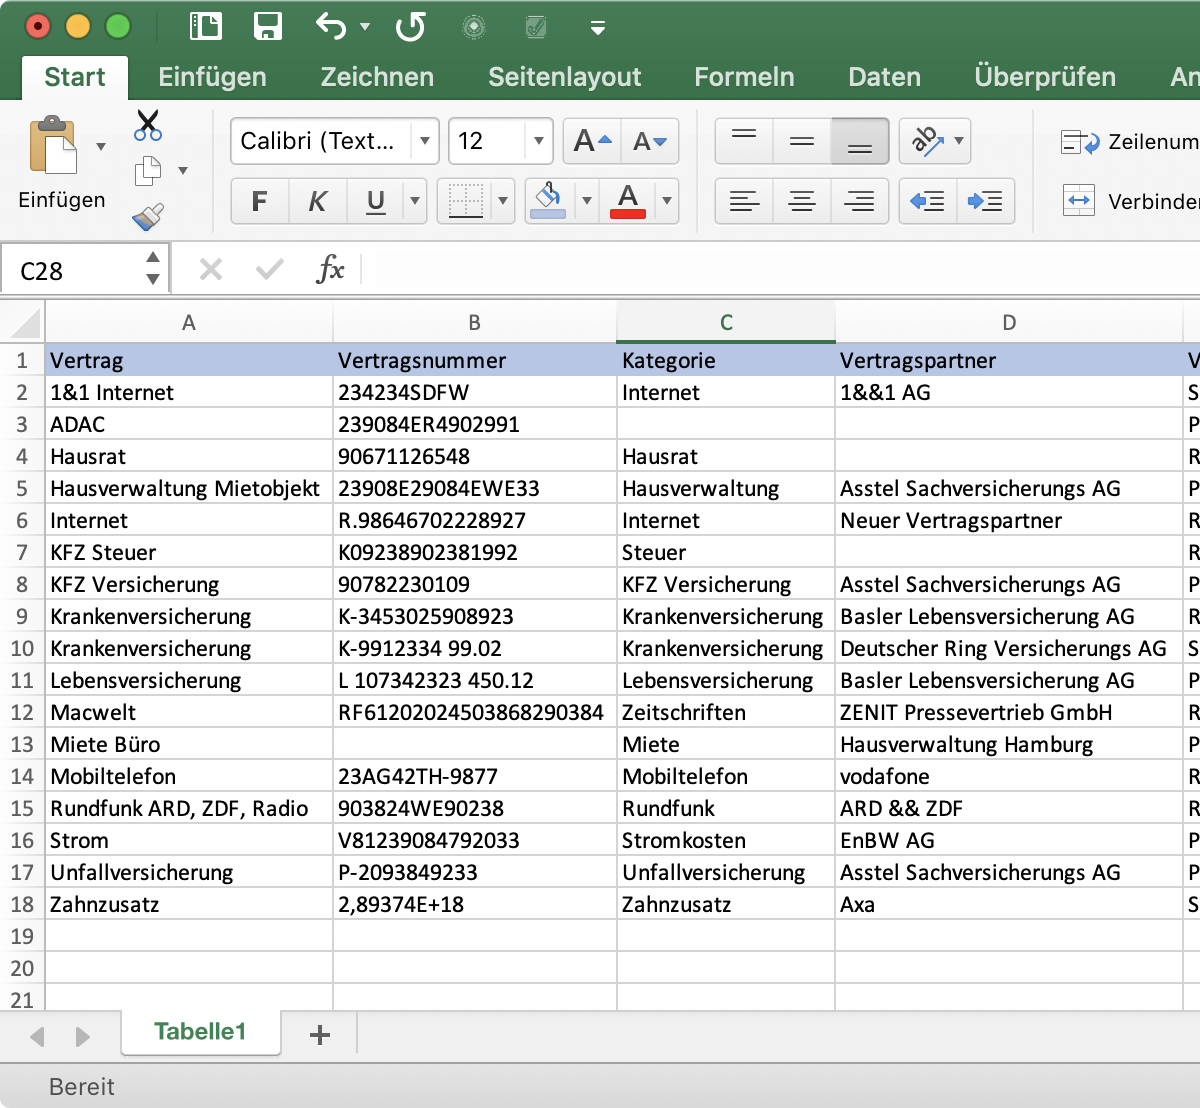
Task: Toggle bold with the F button
Action: pos(260,201)
